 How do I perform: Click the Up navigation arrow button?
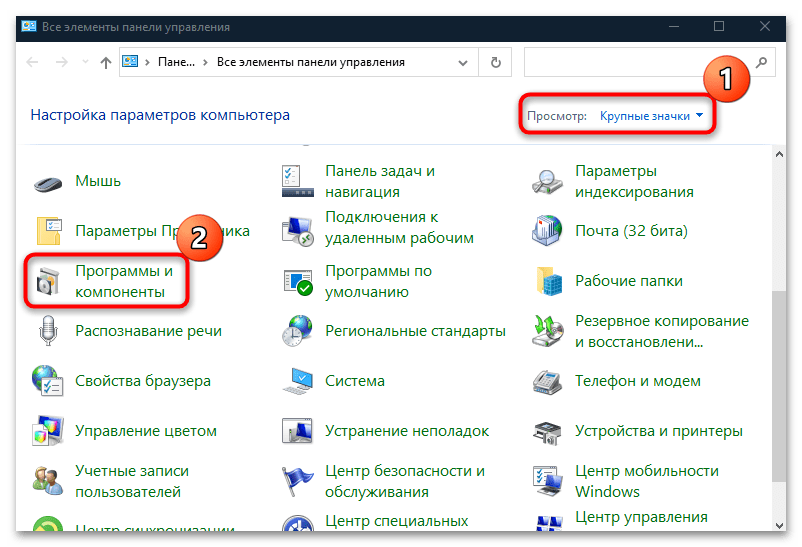[106, 62]
